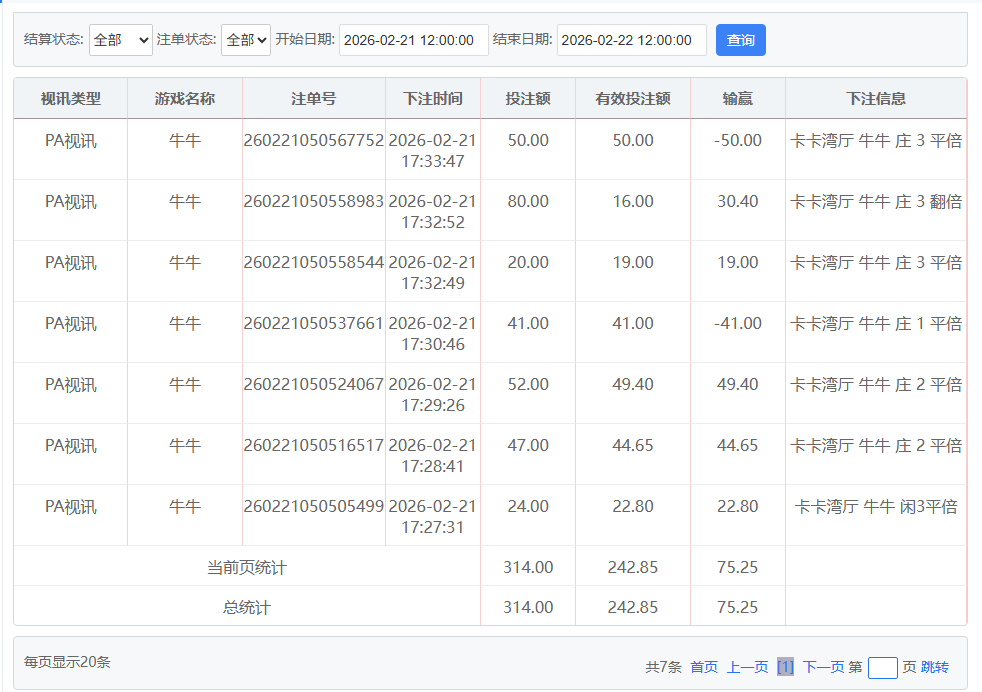
Task: Go to 首页 in pagination
Action: pyautogui.click(x=704, y=667)
